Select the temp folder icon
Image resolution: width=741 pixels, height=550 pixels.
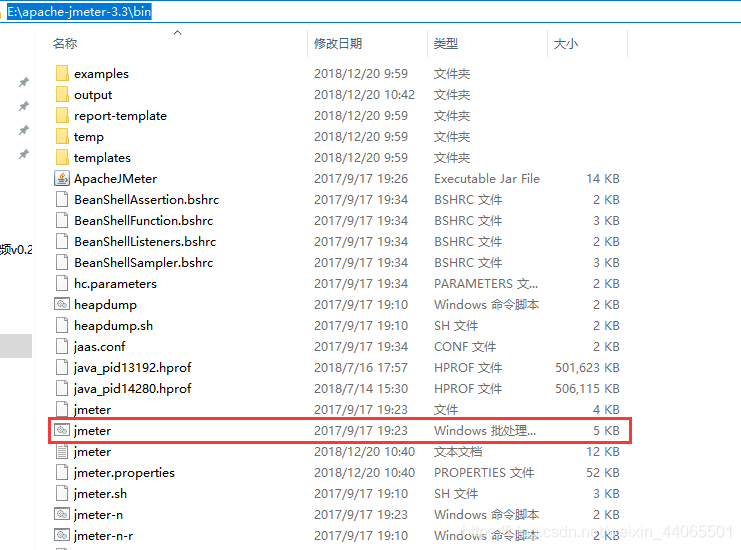coord(62,137)
